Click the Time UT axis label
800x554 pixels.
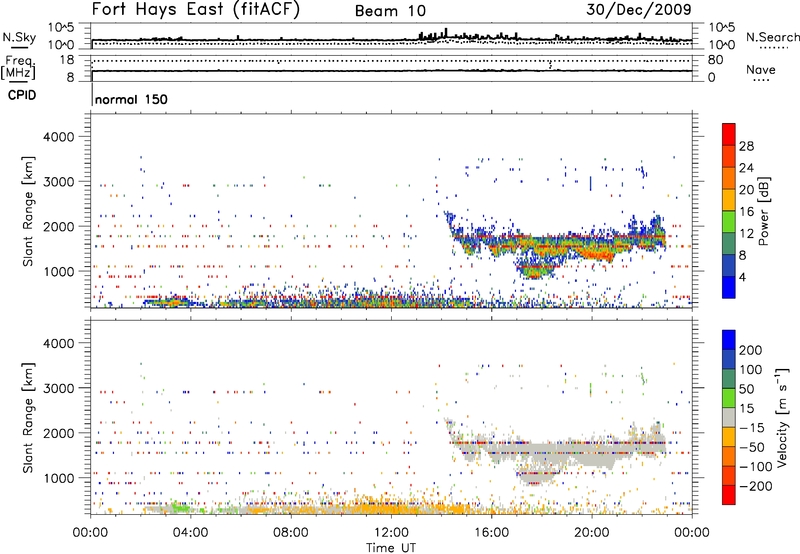(x=391, y=548)
